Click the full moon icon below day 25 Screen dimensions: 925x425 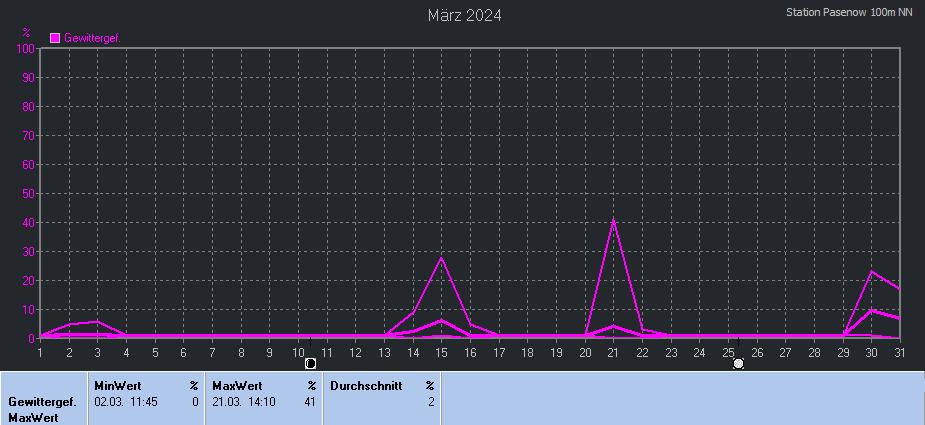coord(739,364)
